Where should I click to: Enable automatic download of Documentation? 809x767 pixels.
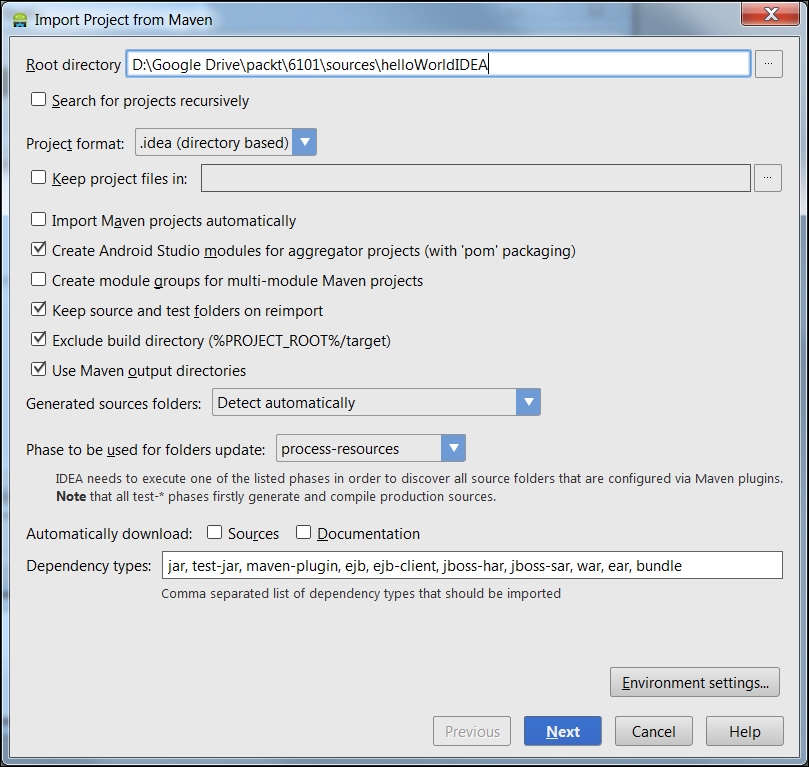(x=304, y=533)
